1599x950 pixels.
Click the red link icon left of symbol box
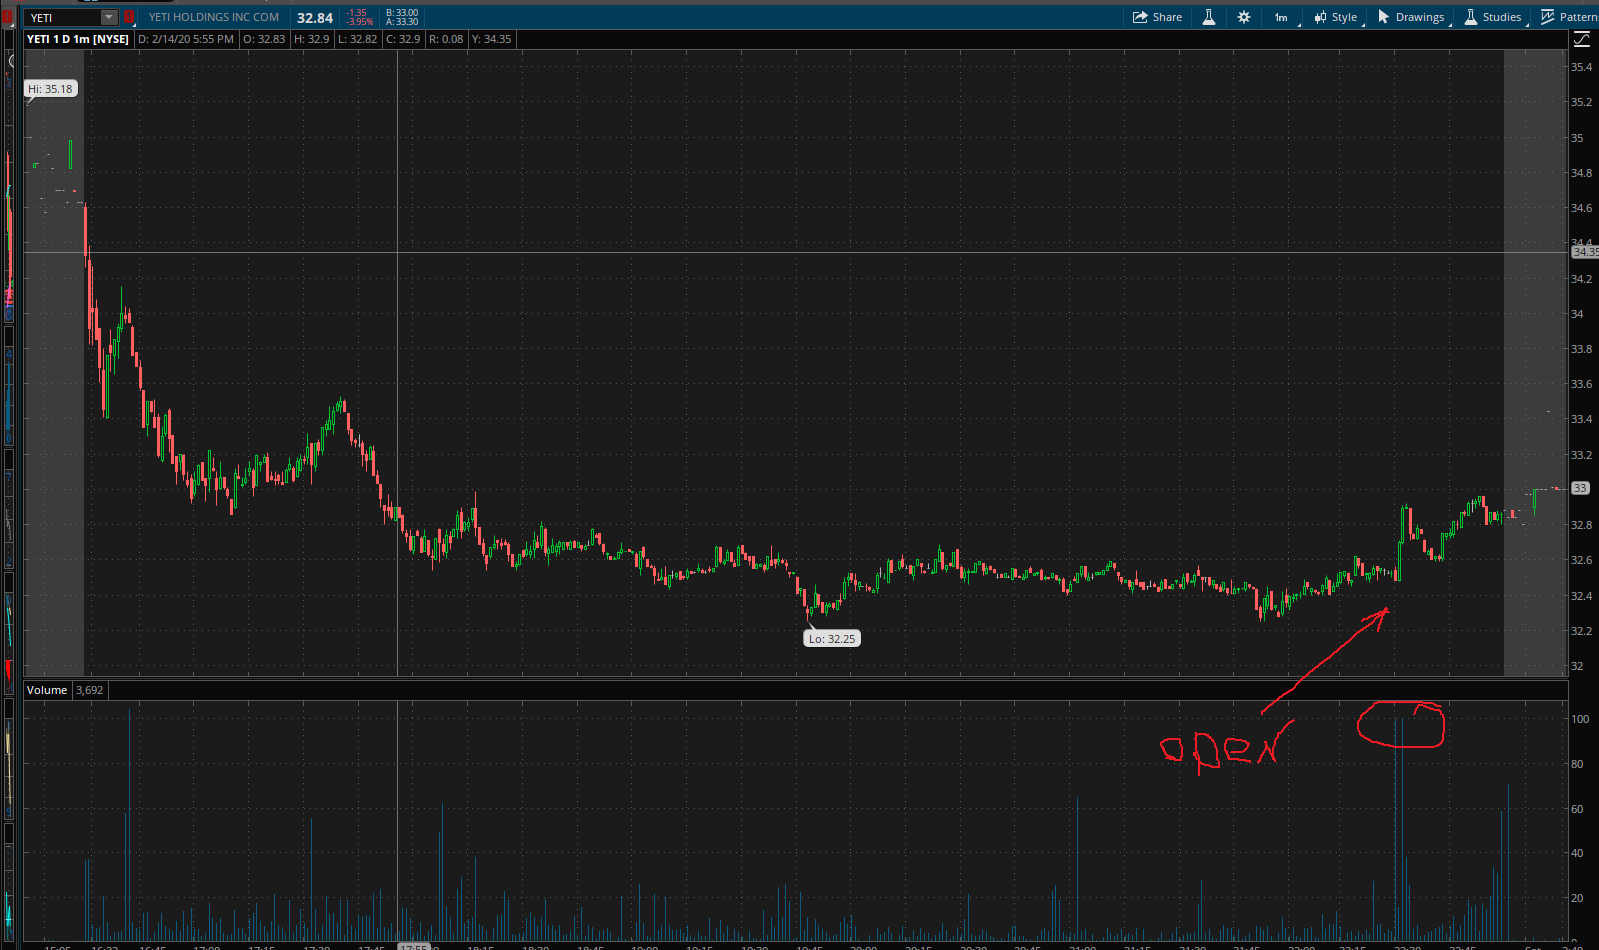coord(8,17)
